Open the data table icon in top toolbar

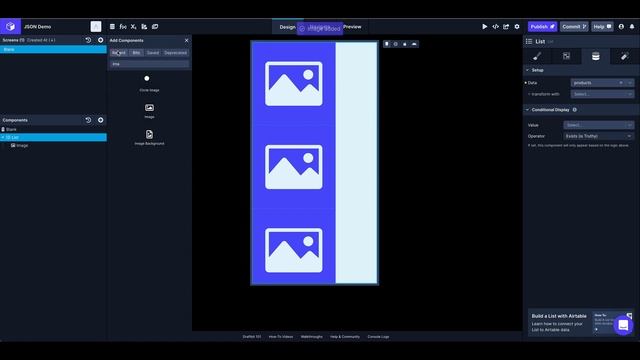pyautogui.click(x=112, y=27)
